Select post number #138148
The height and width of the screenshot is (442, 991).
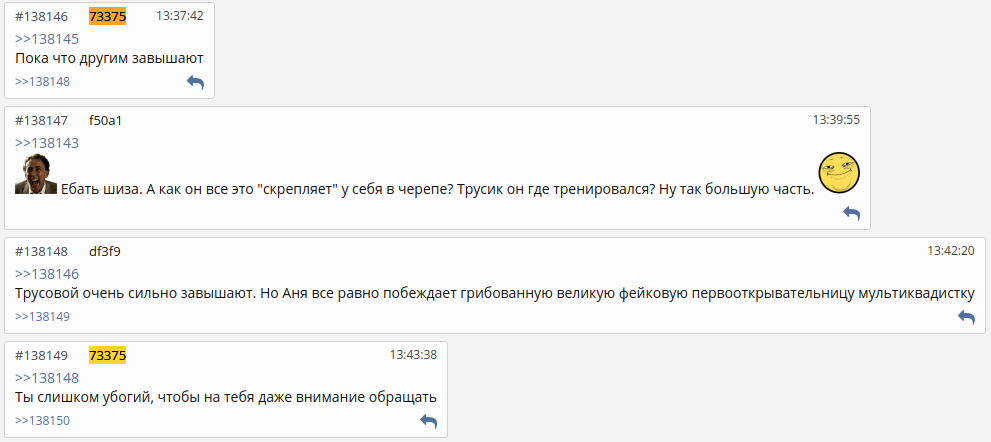click(x=41, y=251)
